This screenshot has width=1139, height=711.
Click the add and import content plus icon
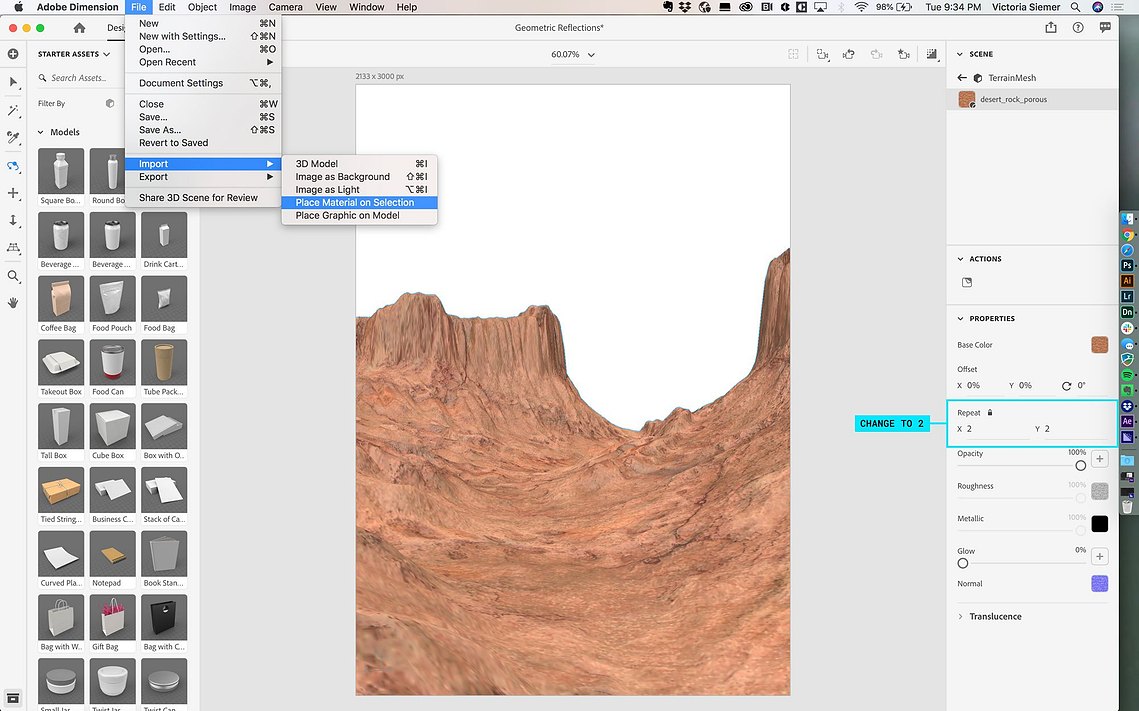tap(13, 54)
